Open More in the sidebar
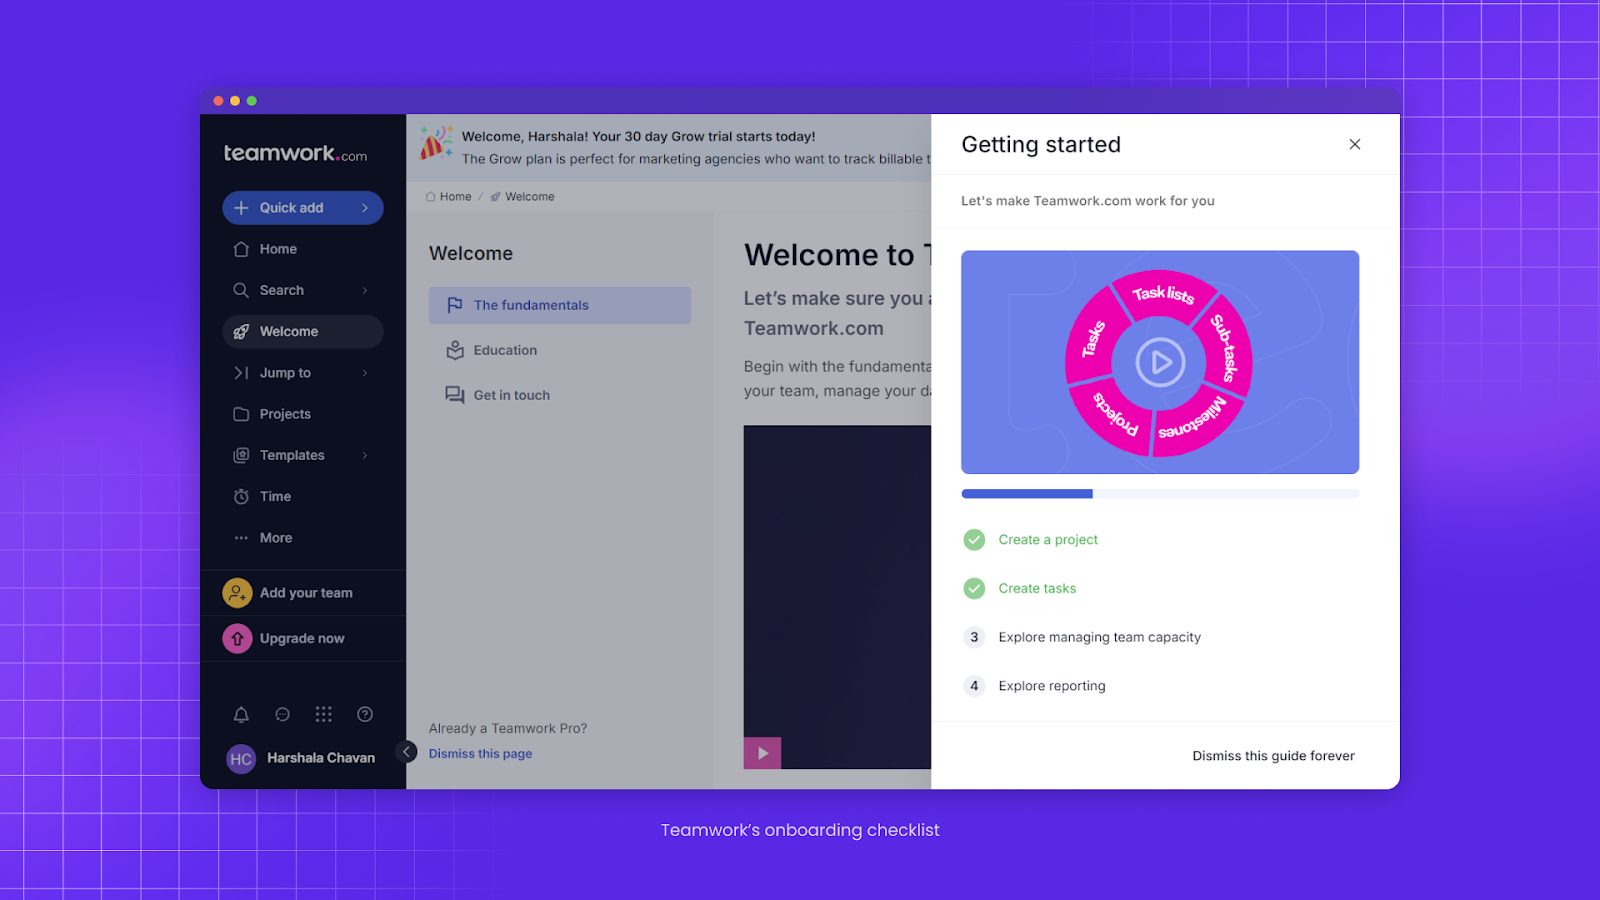Viewport: 1600px width, 900px height. pyautogui.click(x=303, y=538)
